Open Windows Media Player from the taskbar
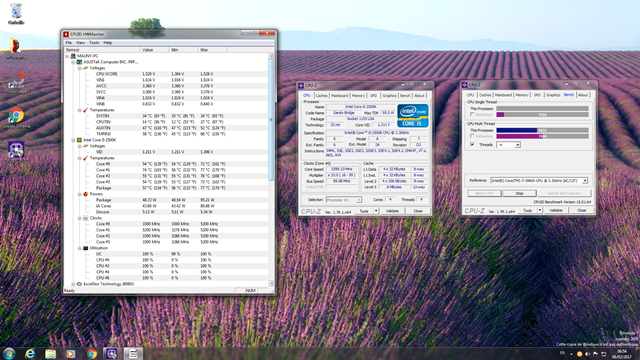640x360 pixels. pos(71,353)
